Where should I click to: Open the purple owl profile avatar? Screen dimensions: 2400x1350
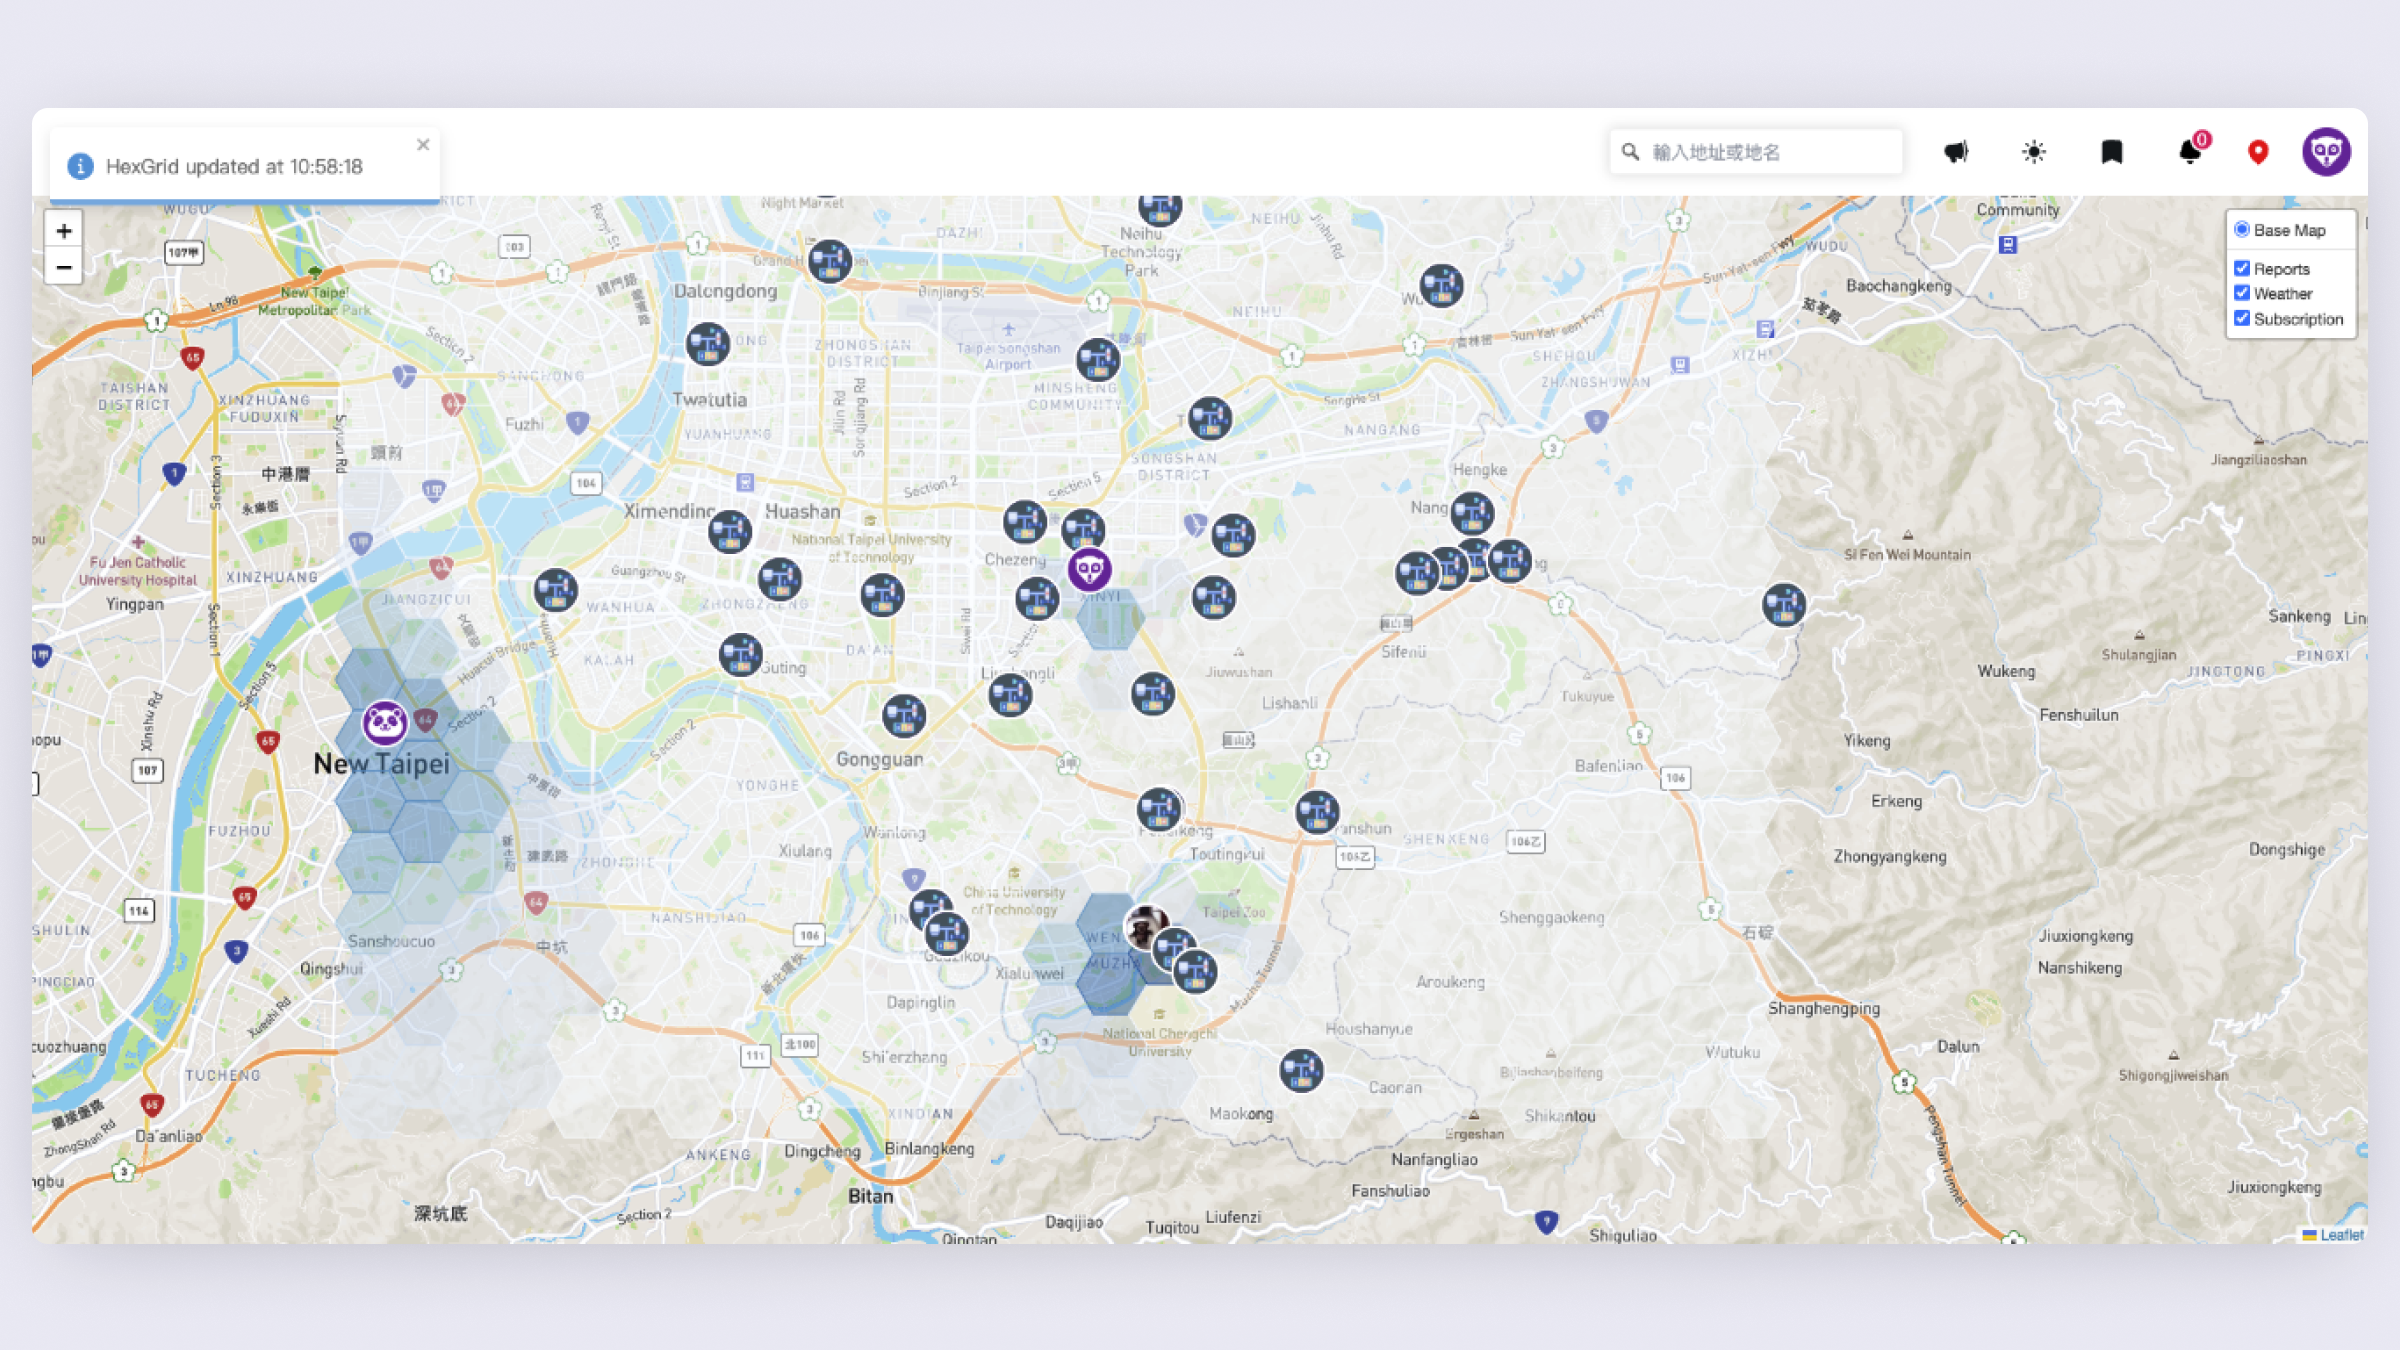2327,151
